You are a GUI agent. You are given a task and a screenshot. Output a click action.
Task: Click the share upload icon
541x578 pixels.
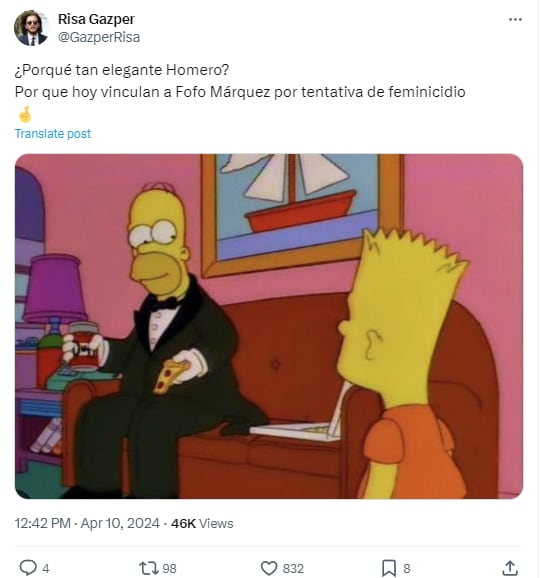click(510, 568)
